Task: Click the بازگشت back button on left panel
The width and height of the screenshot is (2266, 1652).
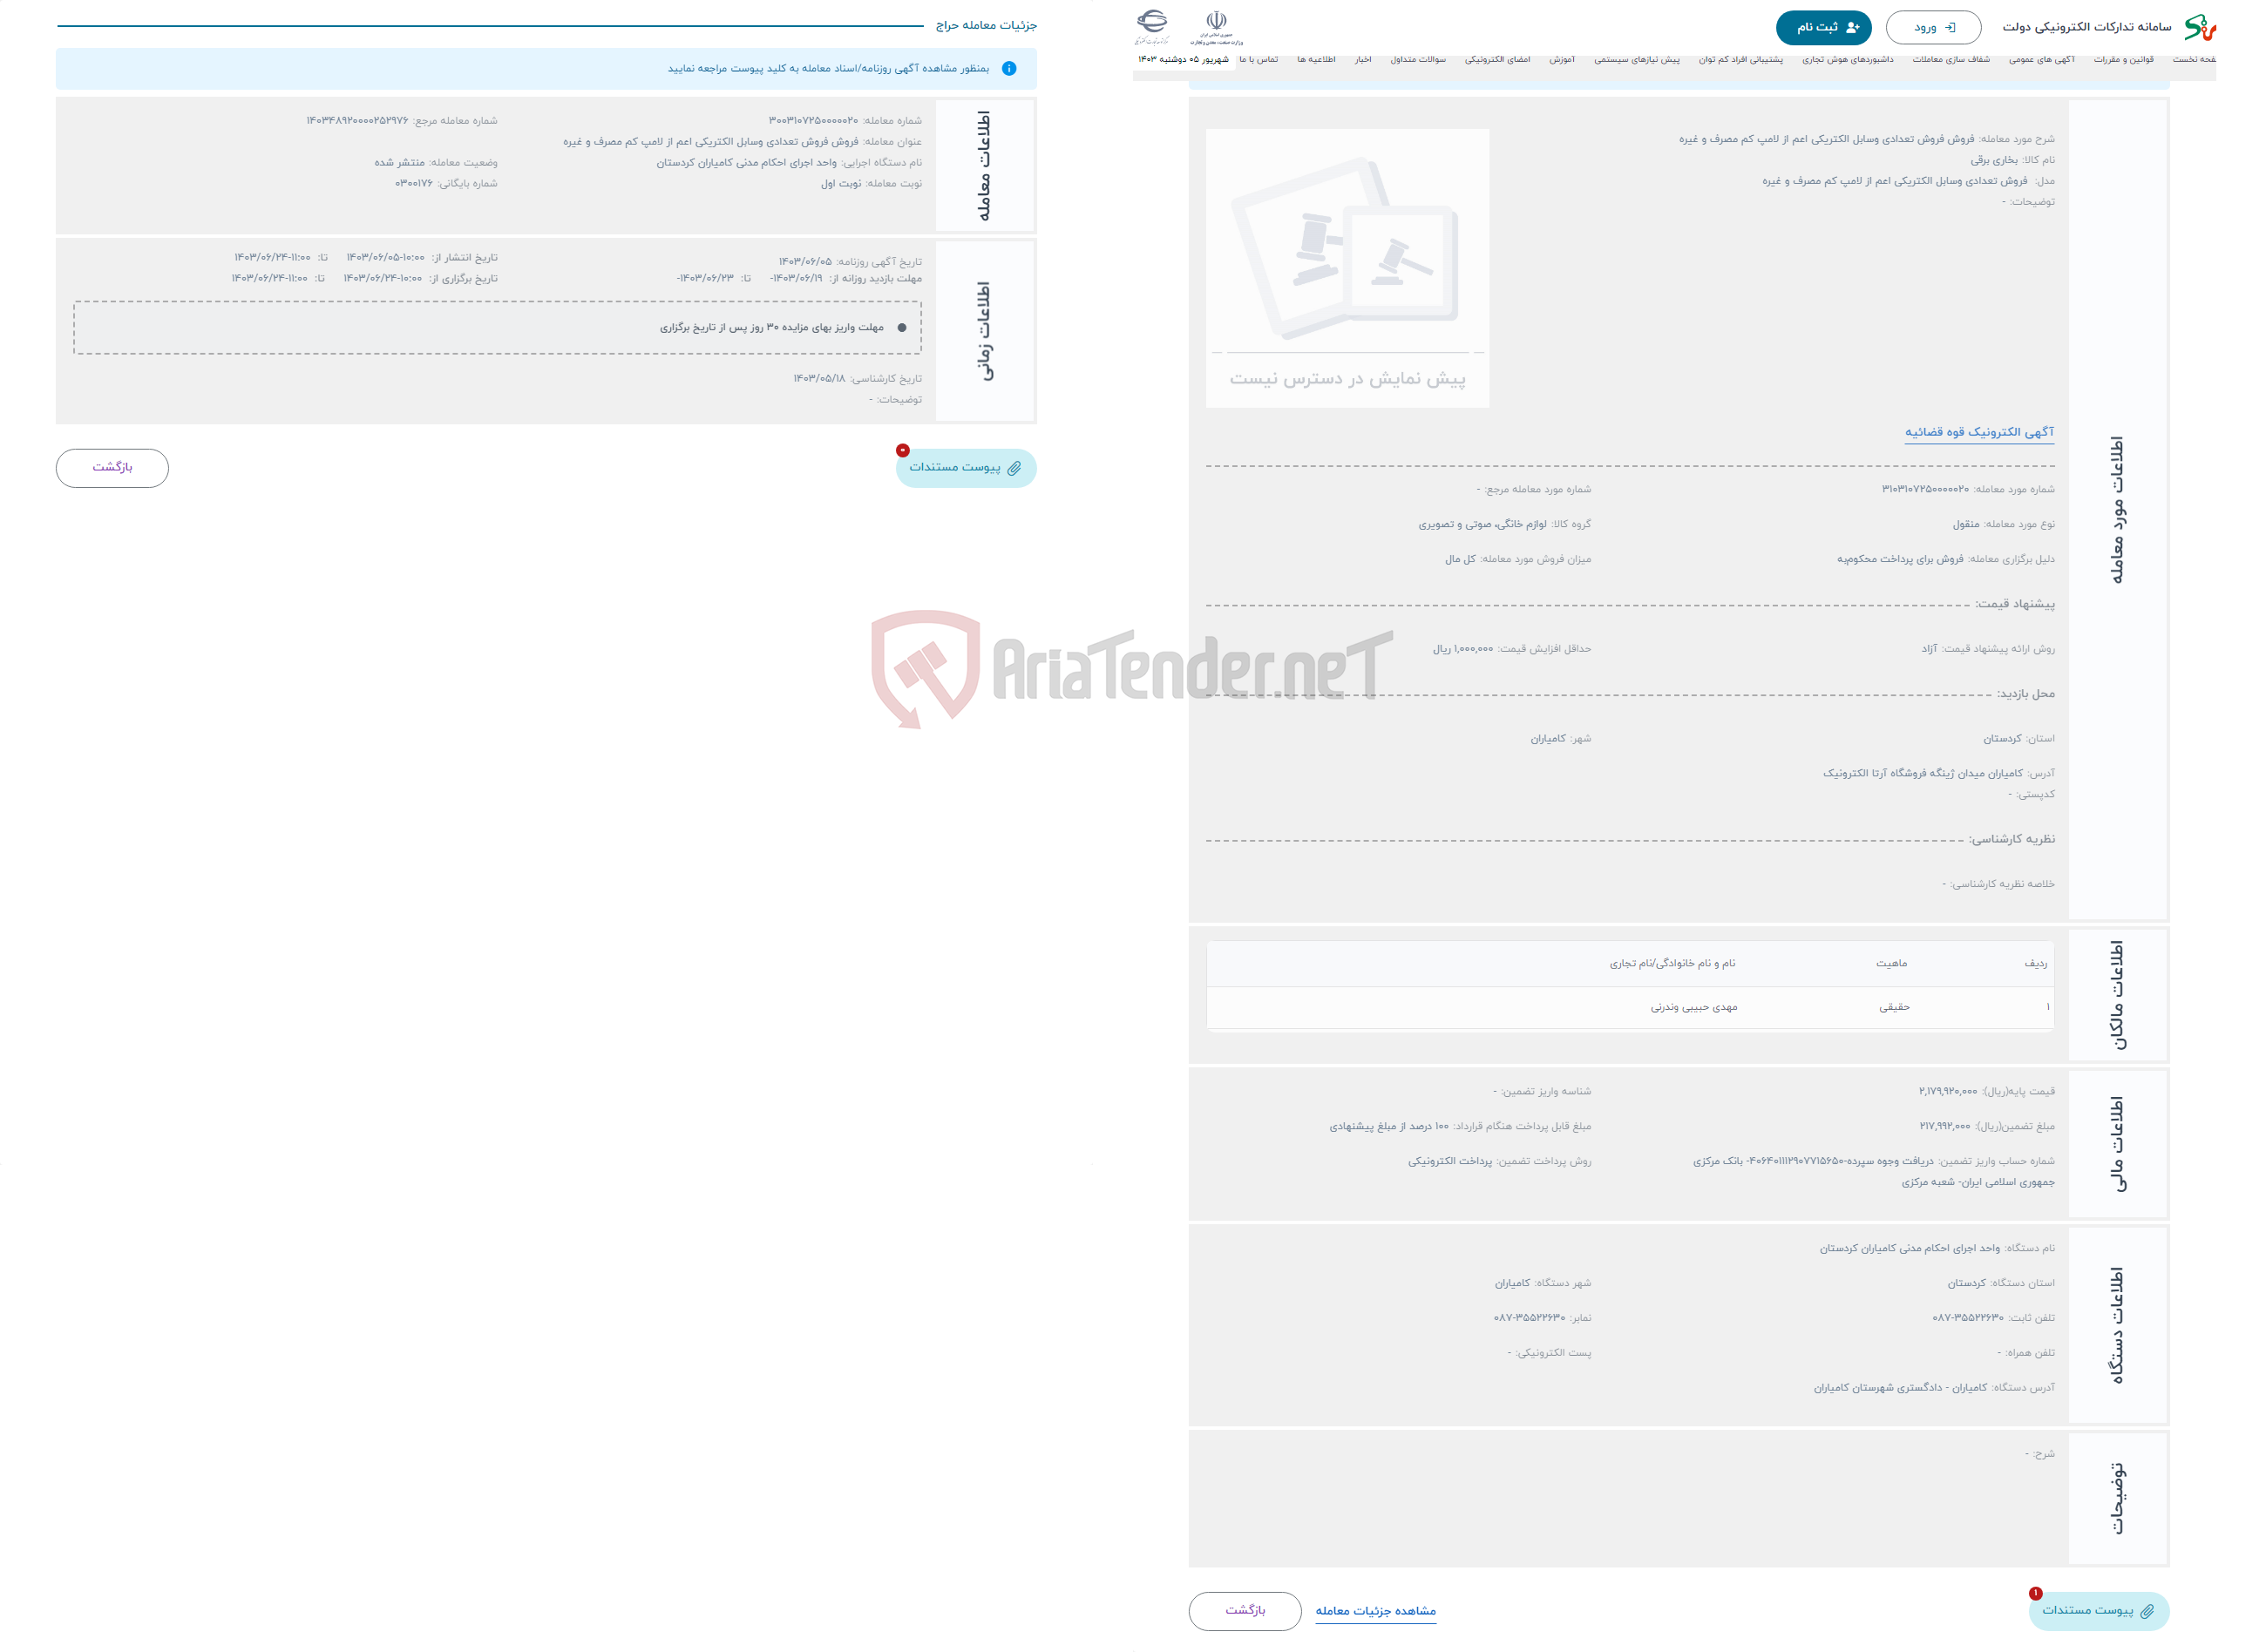Action: [112, 466]
